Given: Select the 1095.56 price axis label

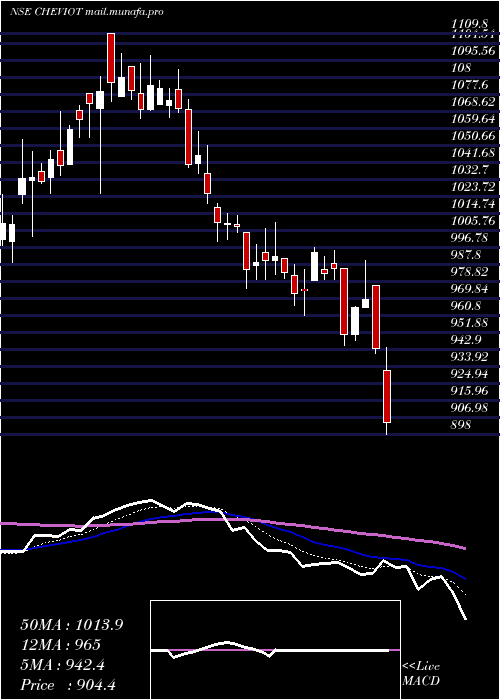Looking at the screenshot, I should (x=473, y=50).
